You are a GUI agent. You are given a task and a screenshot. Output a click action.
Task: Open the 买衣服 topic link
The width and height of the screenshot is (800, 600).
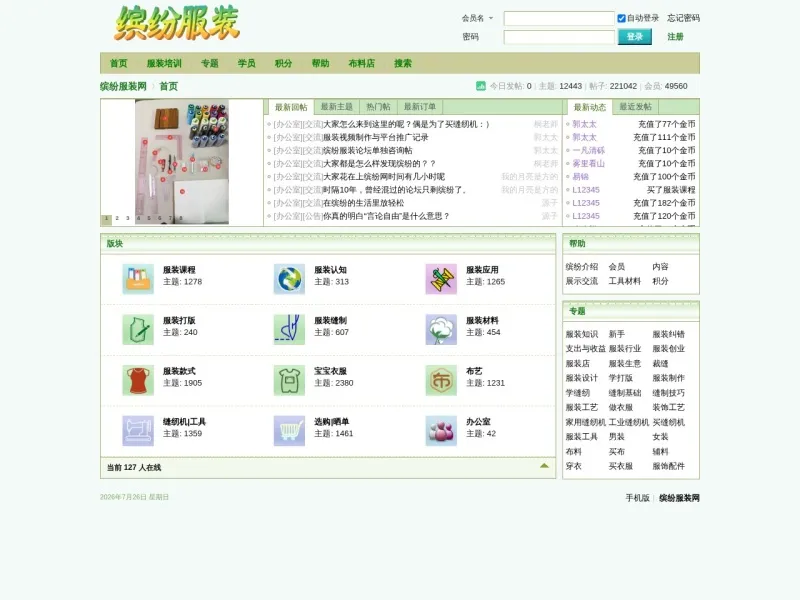click(x=620, y=466)
